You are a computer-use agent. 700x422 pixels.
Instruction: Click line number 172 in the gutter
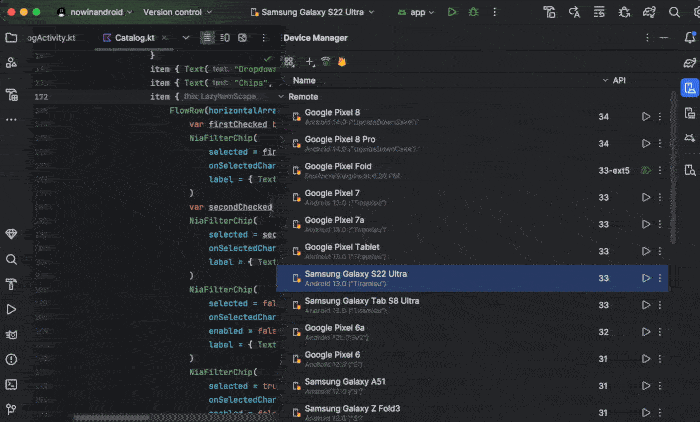pyautogui.click(x=41, y=97)
